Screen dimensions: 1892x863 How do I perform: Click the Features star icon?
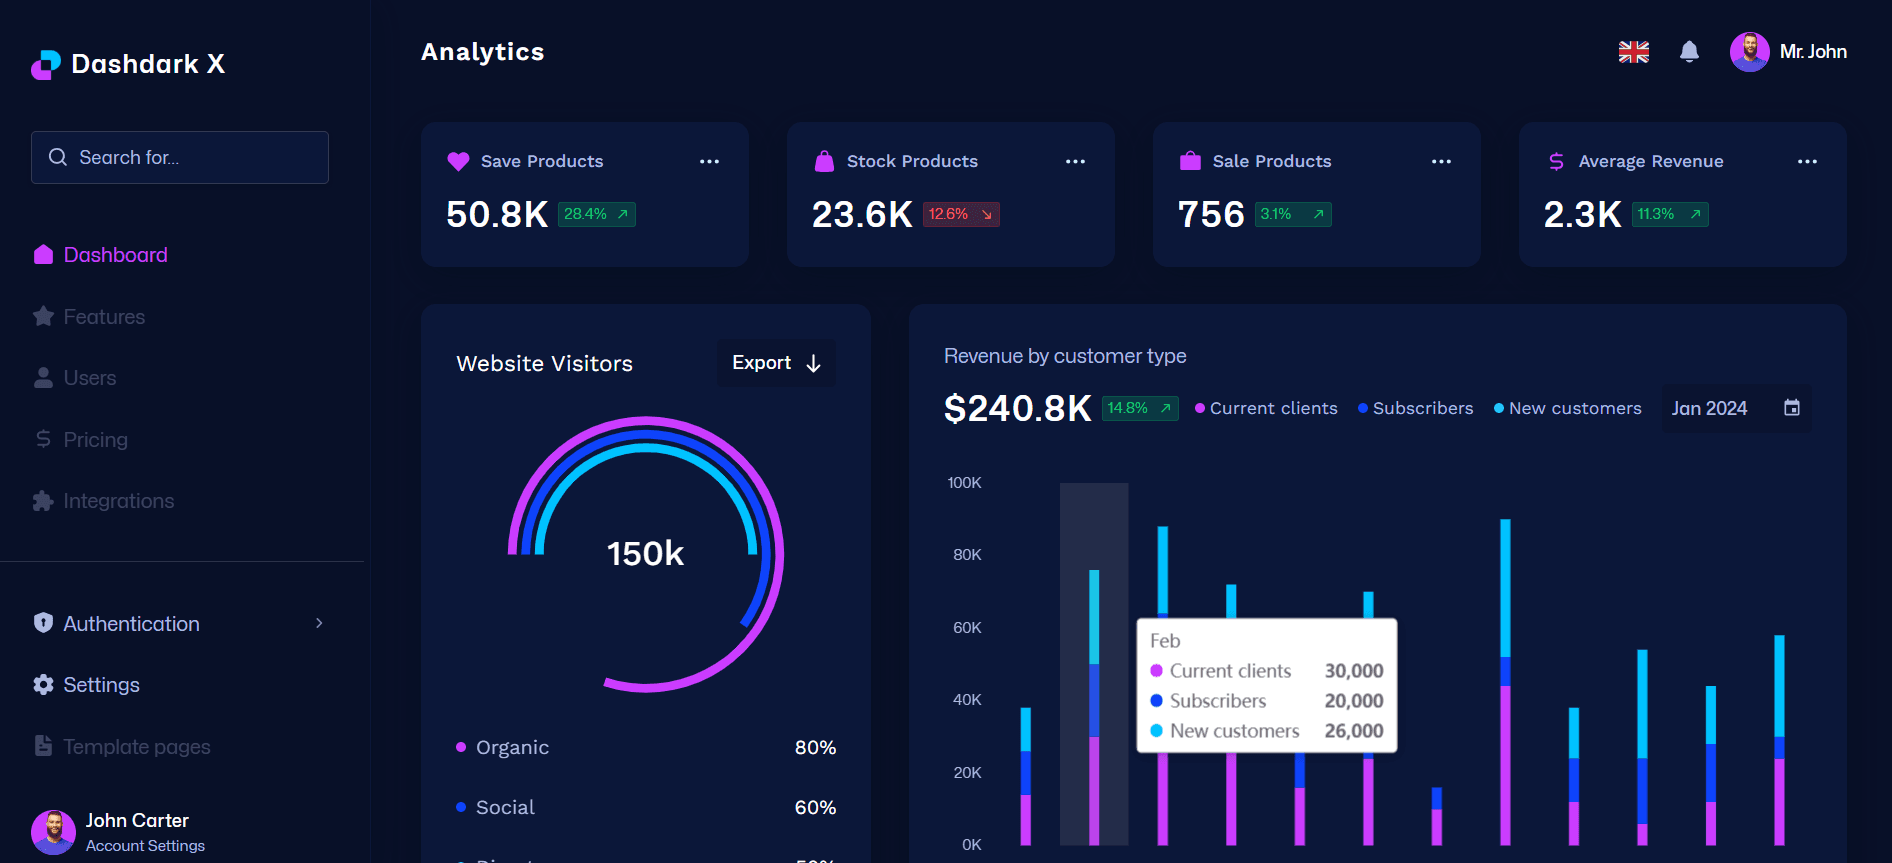click(x=43, y=316)
